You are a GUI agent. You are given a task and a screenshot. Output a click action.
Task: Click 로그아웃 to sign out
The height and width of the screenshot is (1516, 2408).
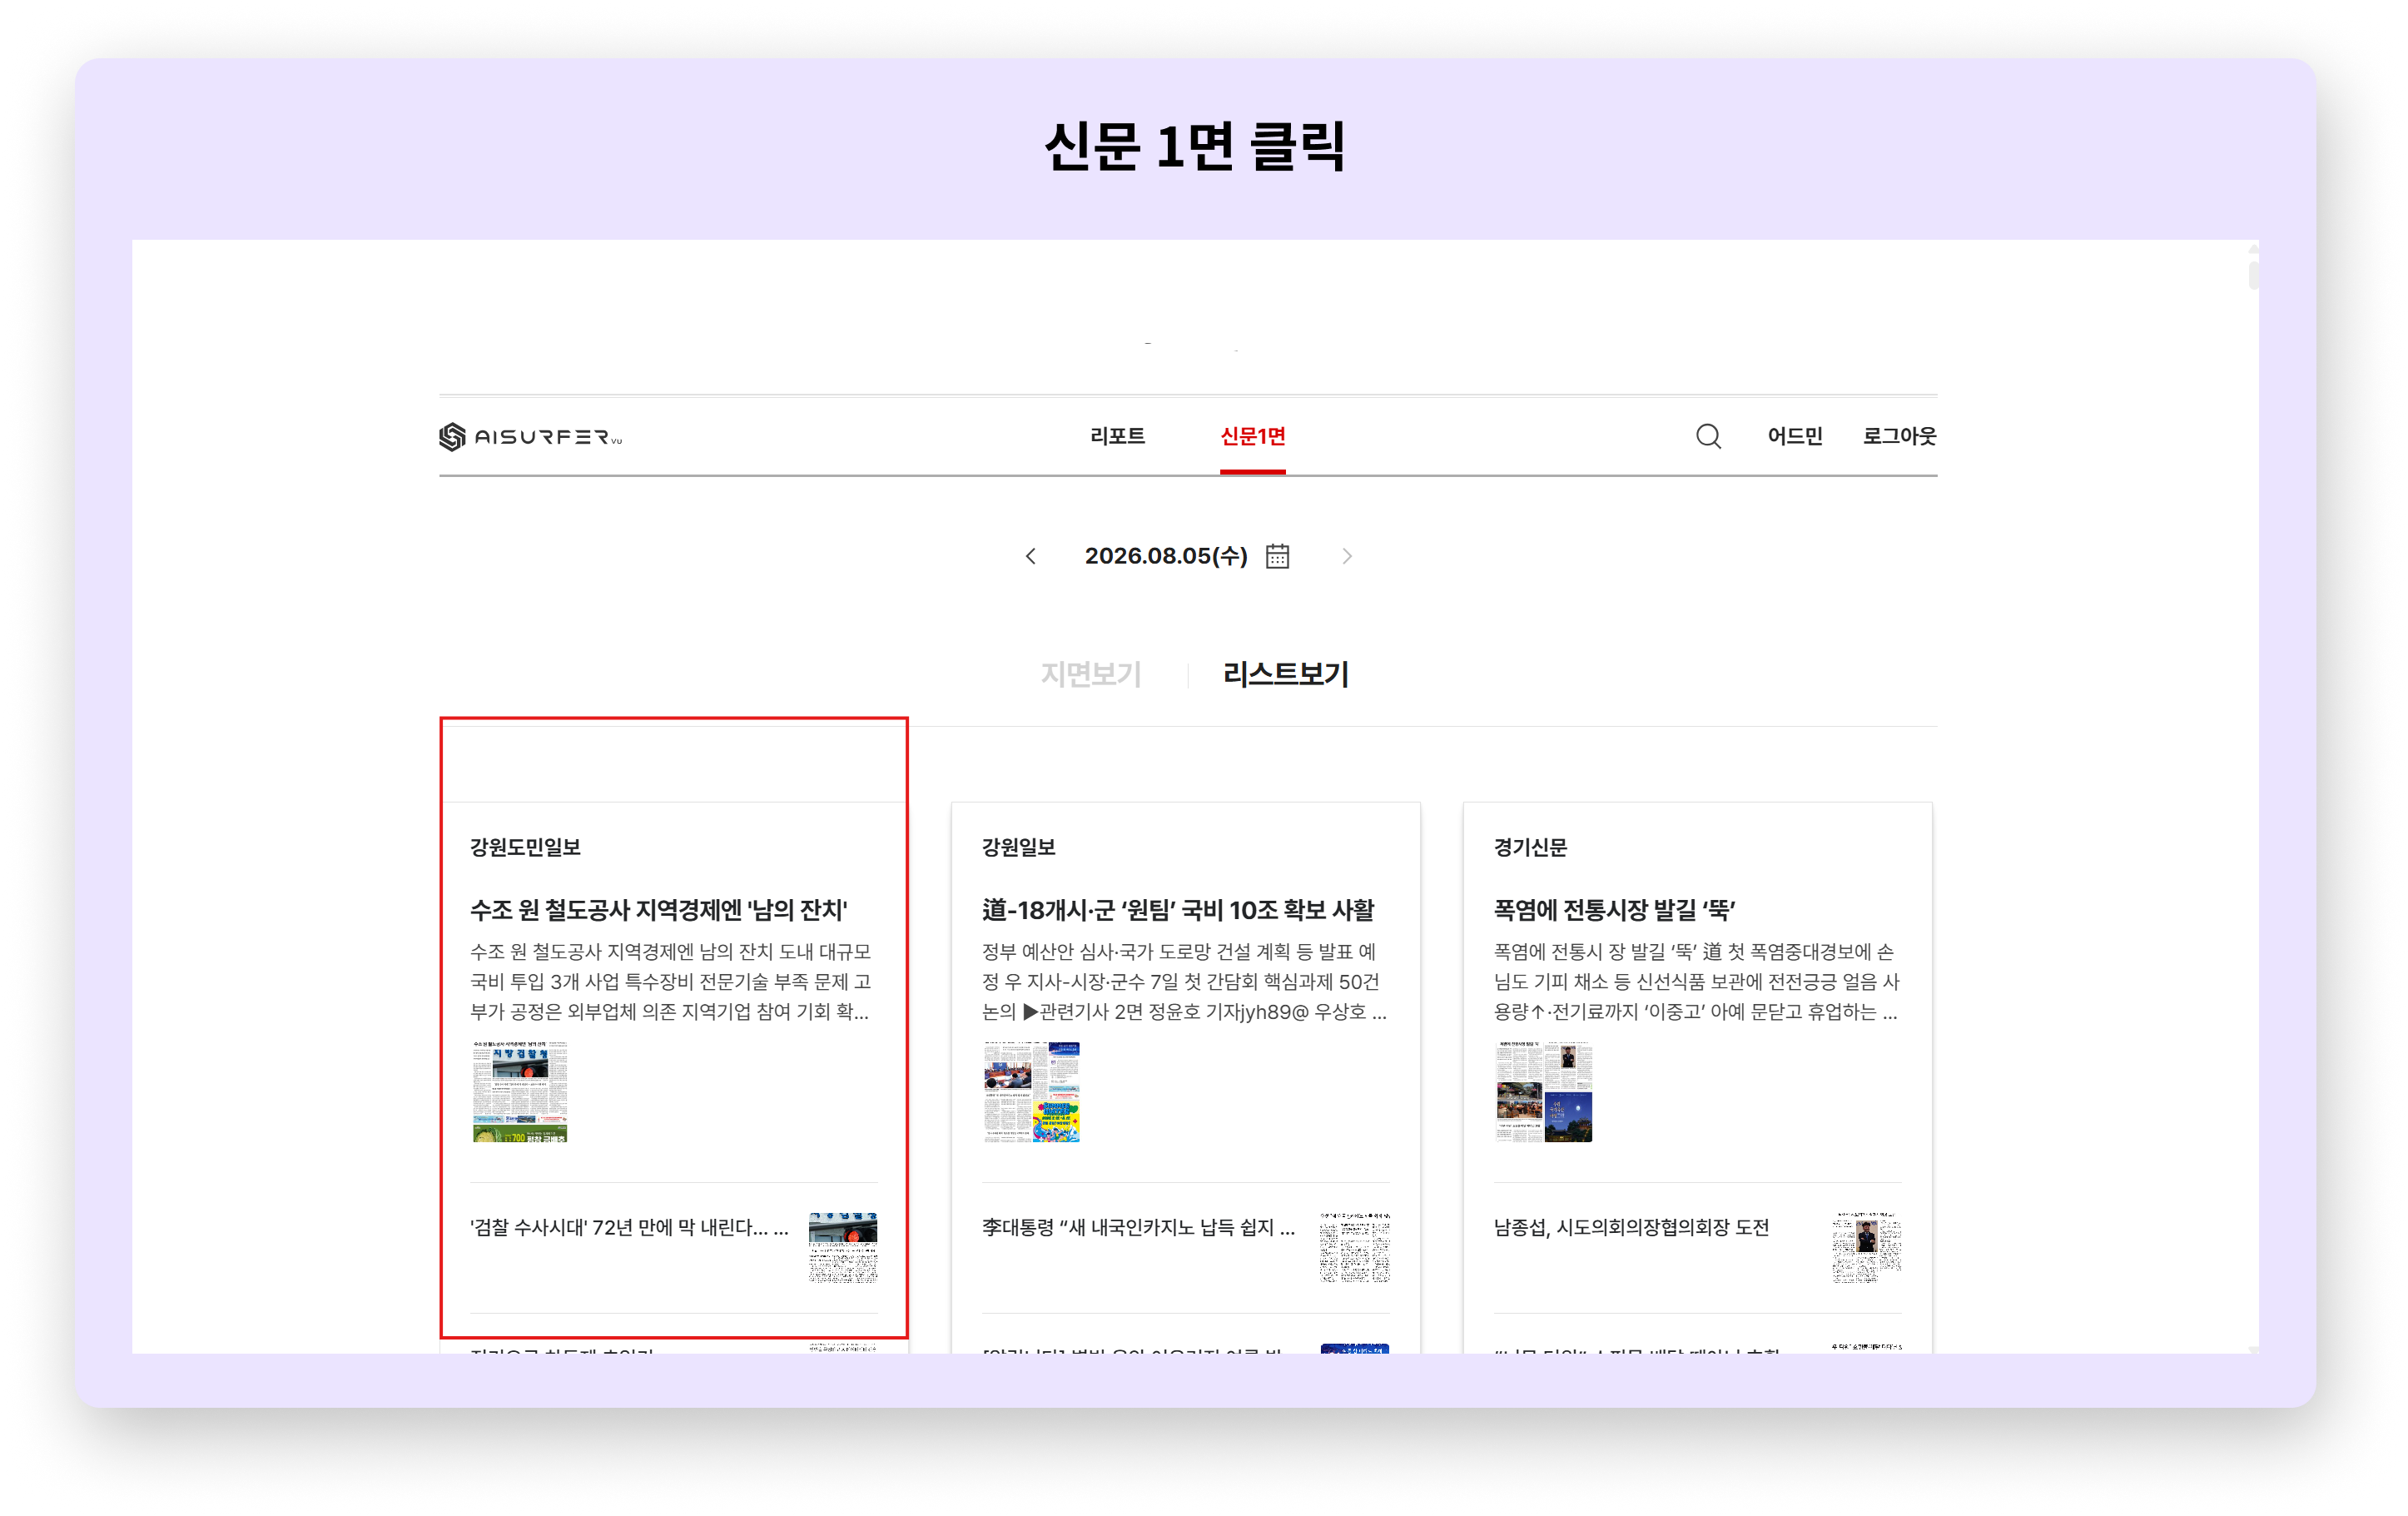(x=1899, y=436)
